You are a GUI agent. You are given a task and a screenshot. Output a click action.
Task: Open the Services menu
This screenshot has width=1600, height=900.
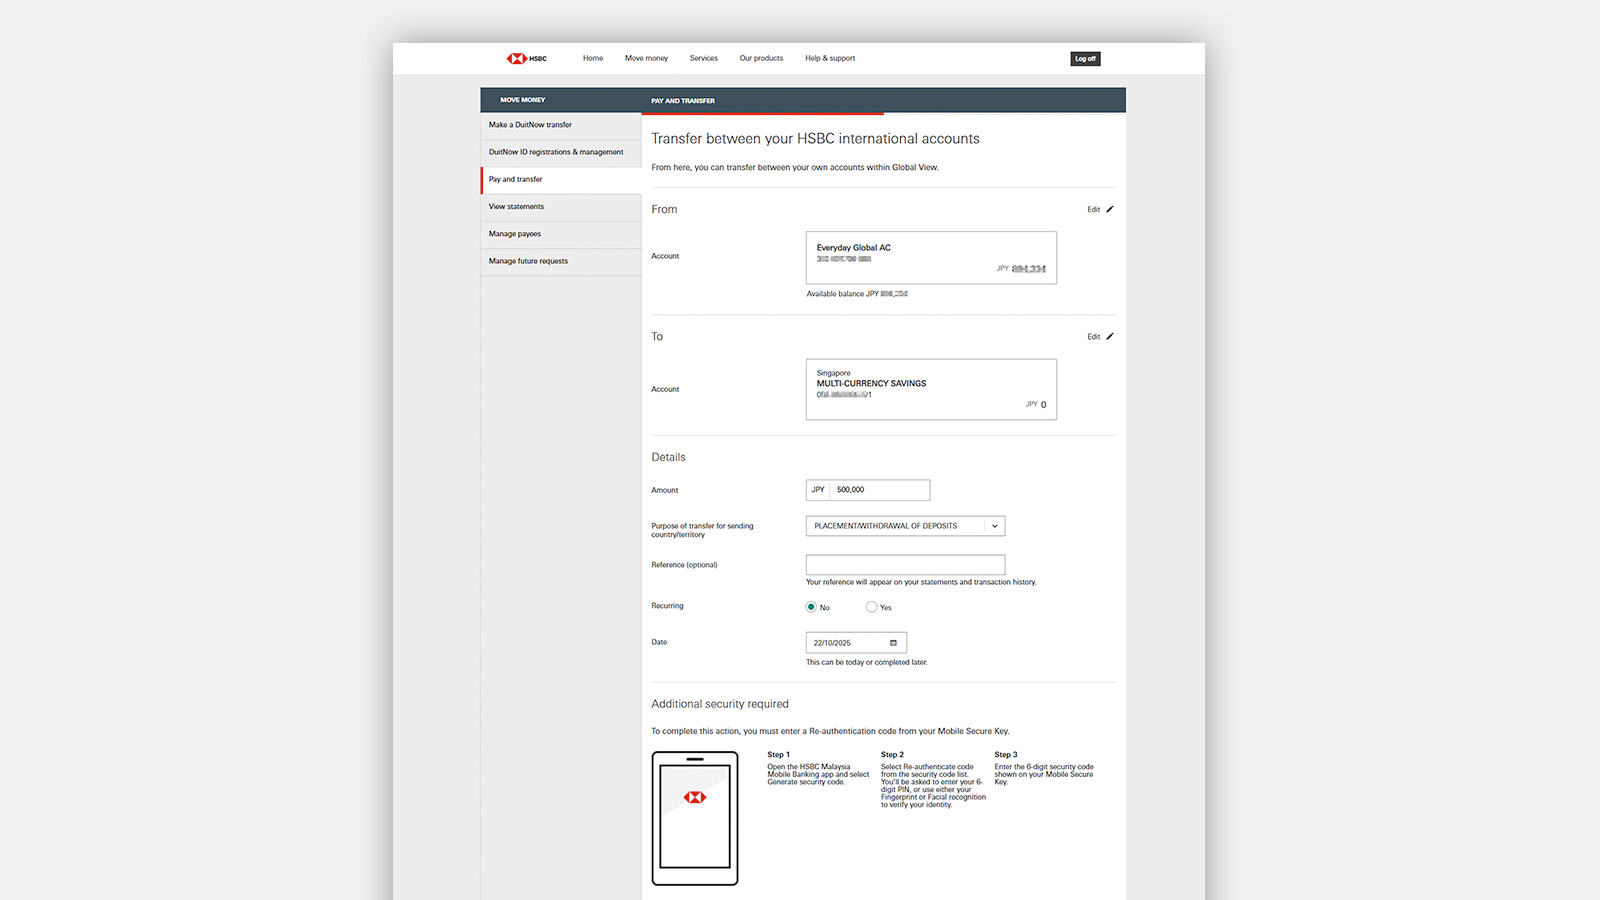703,58
